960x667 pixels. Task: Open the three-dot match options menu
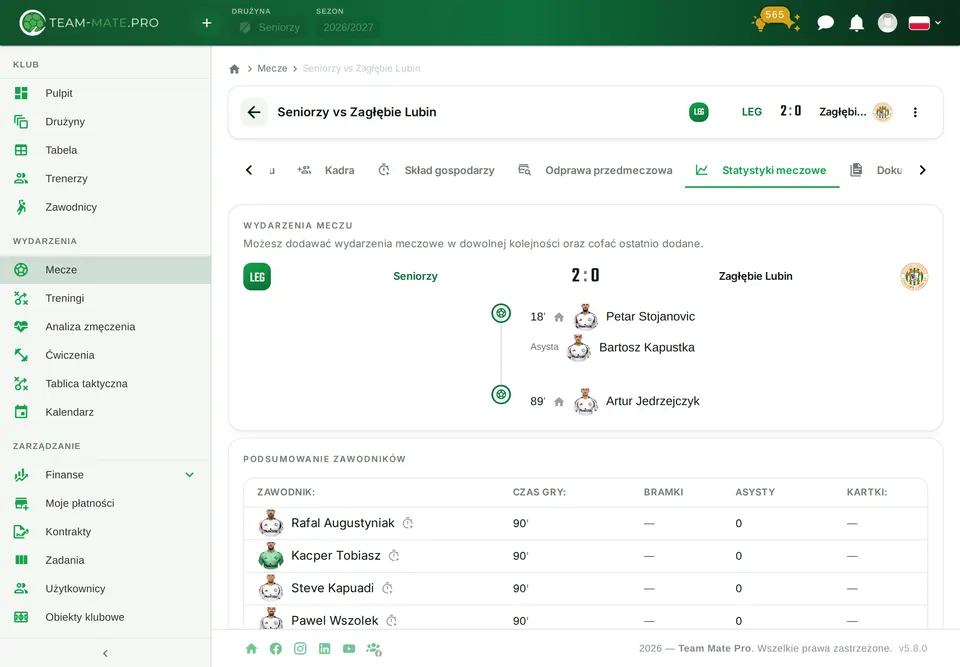tap(915, 112)
